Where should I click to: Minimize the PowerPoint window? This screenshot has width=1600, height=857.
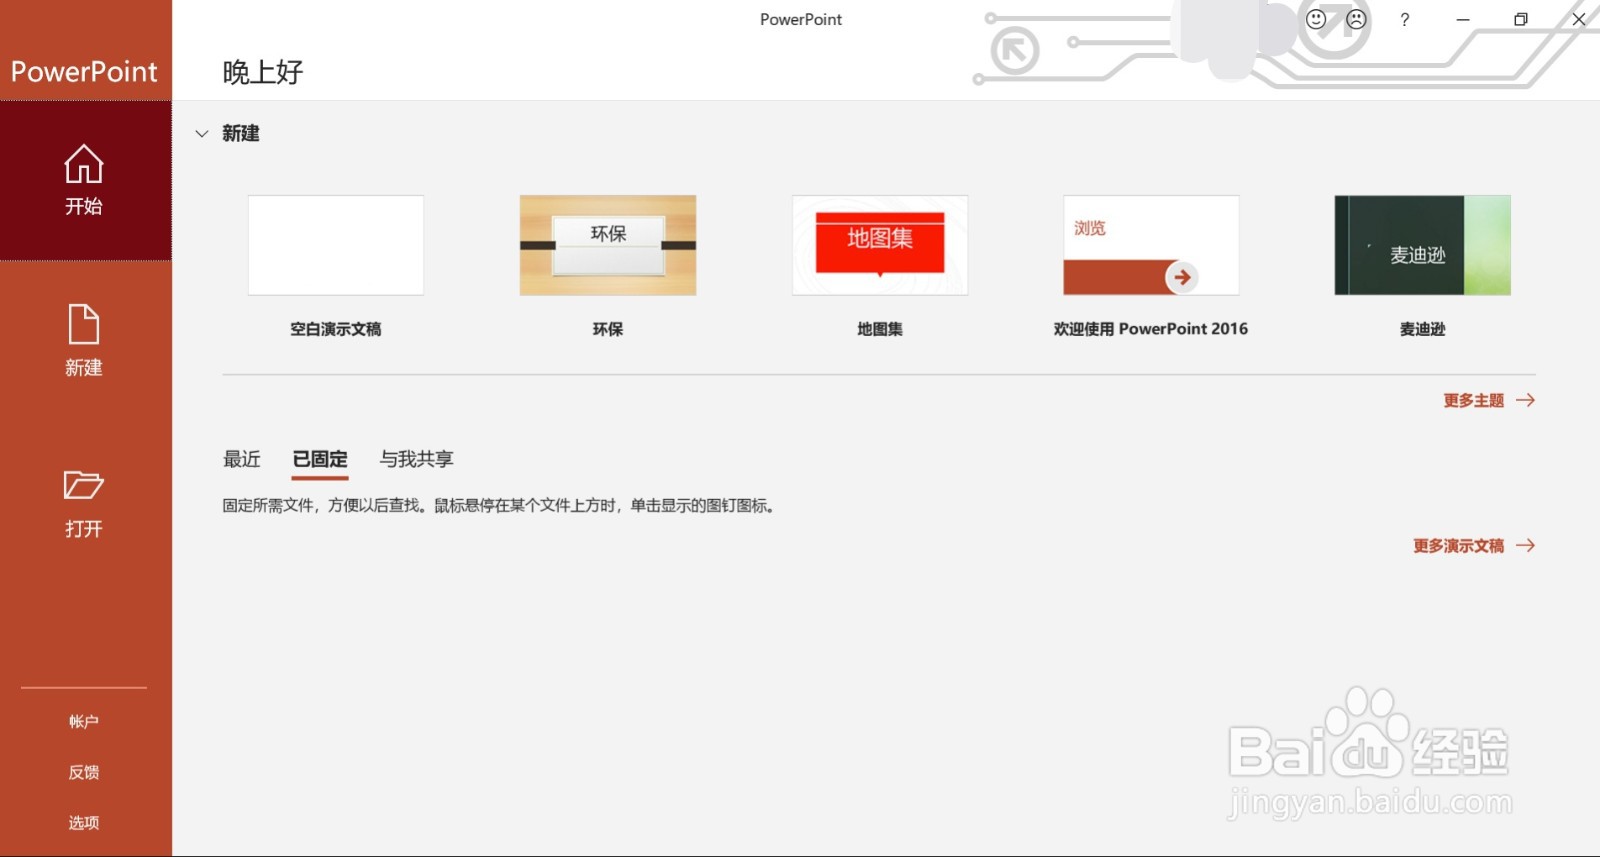[x=1463, y=19]
